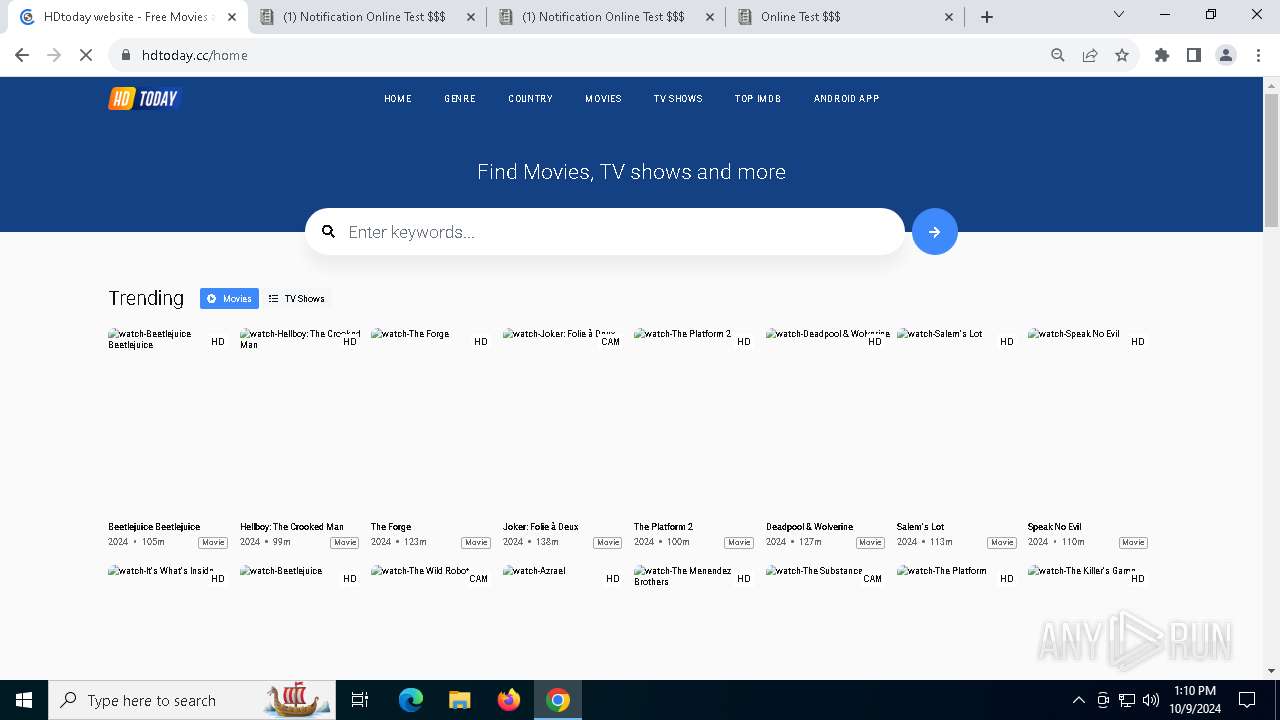The height and width of the screenshot is (720, 1280).
Task: Click Chrome icon on taskbar
Action: pos(558,700)
